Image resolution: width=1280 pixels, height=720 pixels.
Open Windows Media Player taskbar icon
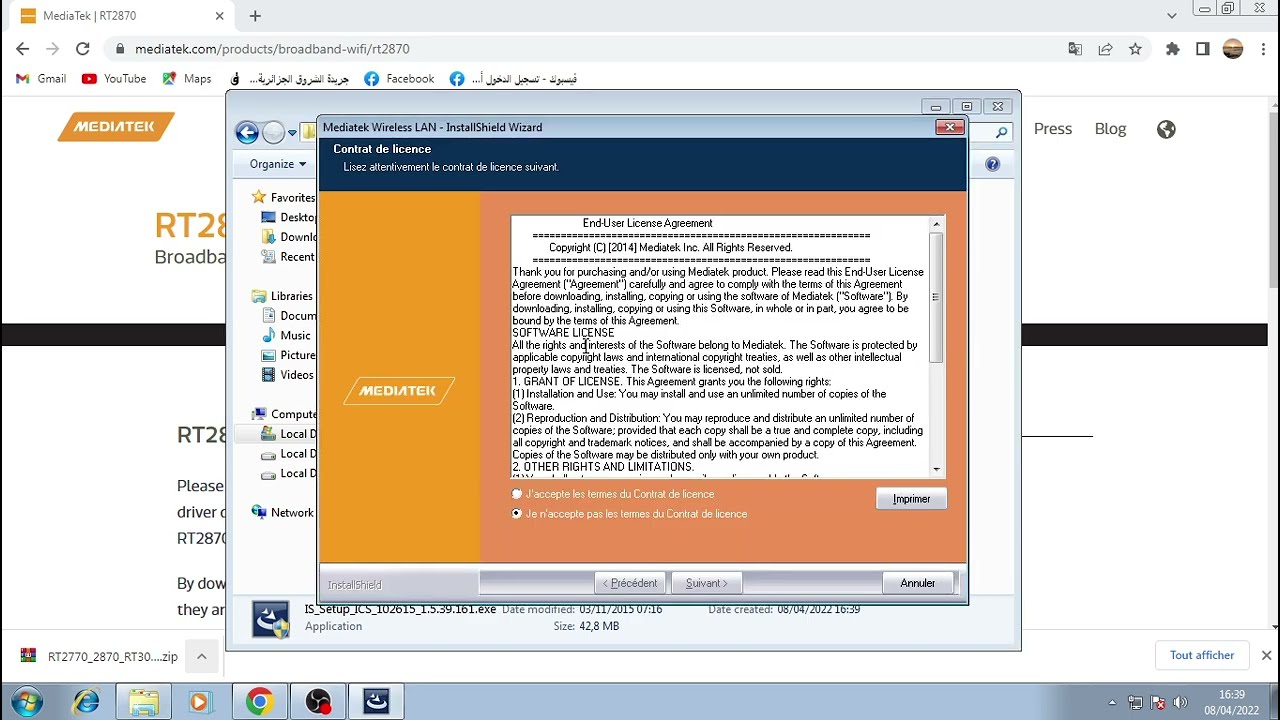[x=200, y=702]
